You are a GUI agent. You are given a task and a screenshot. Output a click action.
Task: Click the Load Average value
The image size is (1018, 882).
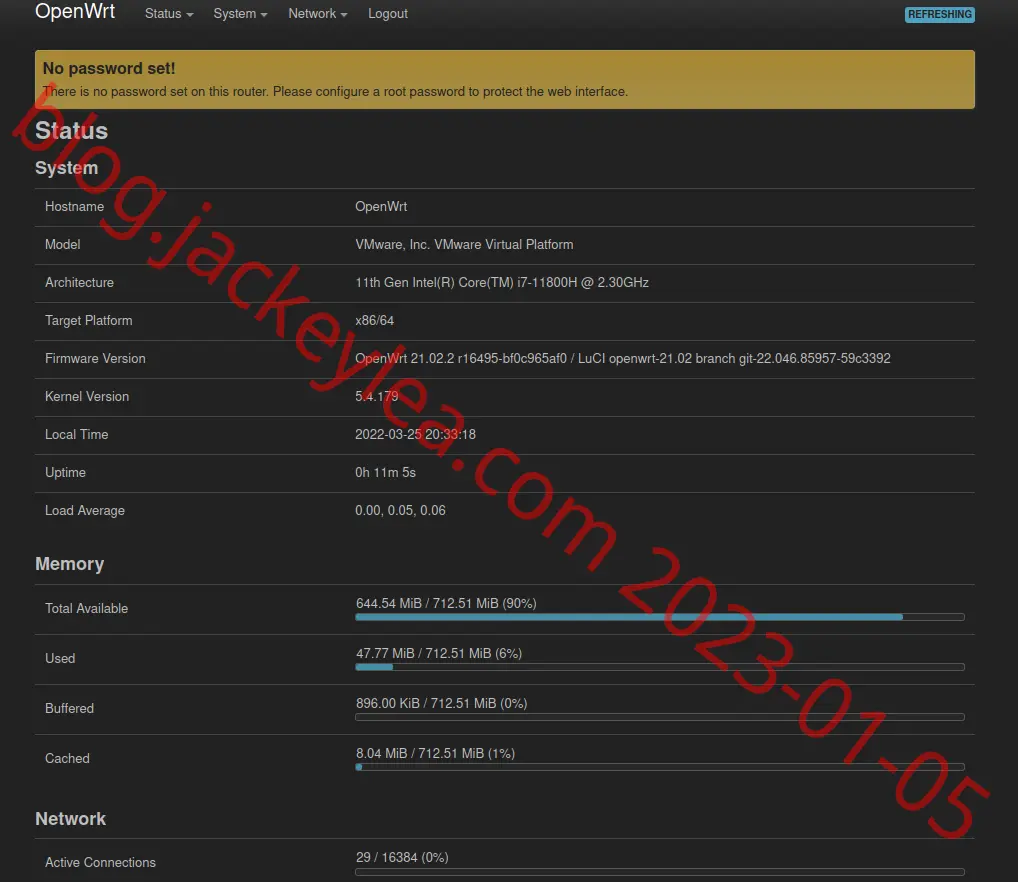(x=400, y=510)
